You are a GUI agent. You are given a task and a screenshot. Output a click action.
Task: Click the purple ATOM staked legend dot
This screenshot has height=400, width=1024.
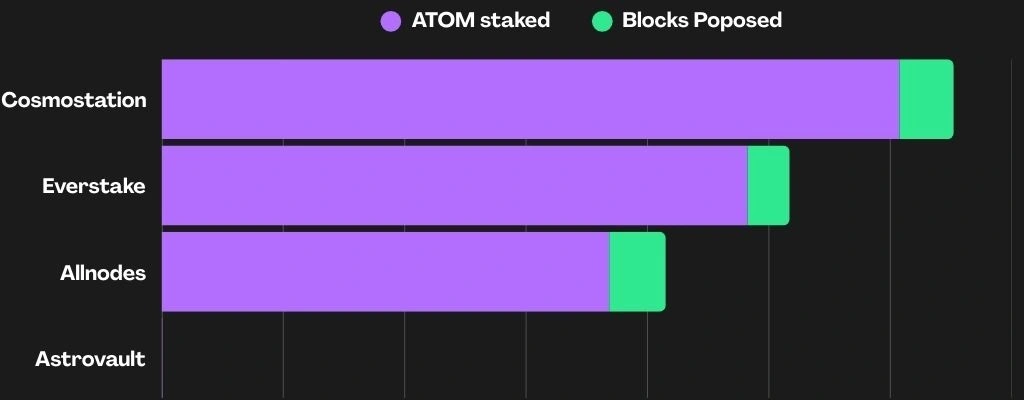point(391,21)
